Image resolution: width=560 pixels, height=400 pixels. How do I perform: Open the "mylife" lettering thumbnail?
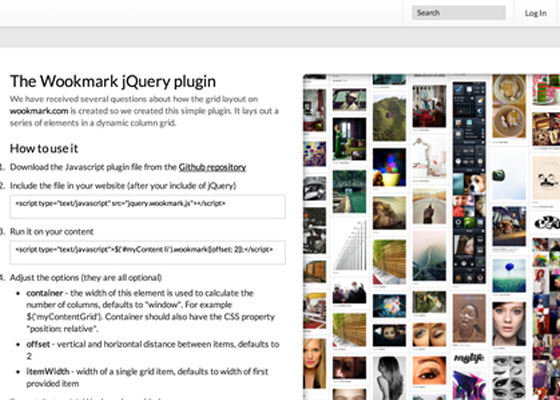(469, 359)
